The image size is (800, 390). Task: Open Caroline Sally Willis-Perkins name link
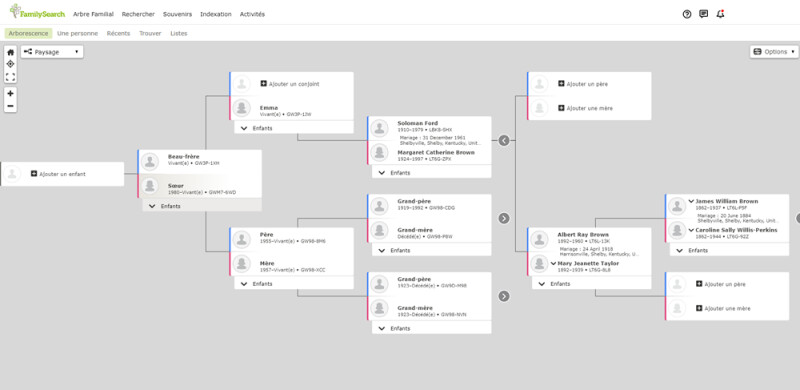click(x=736, y=230)
